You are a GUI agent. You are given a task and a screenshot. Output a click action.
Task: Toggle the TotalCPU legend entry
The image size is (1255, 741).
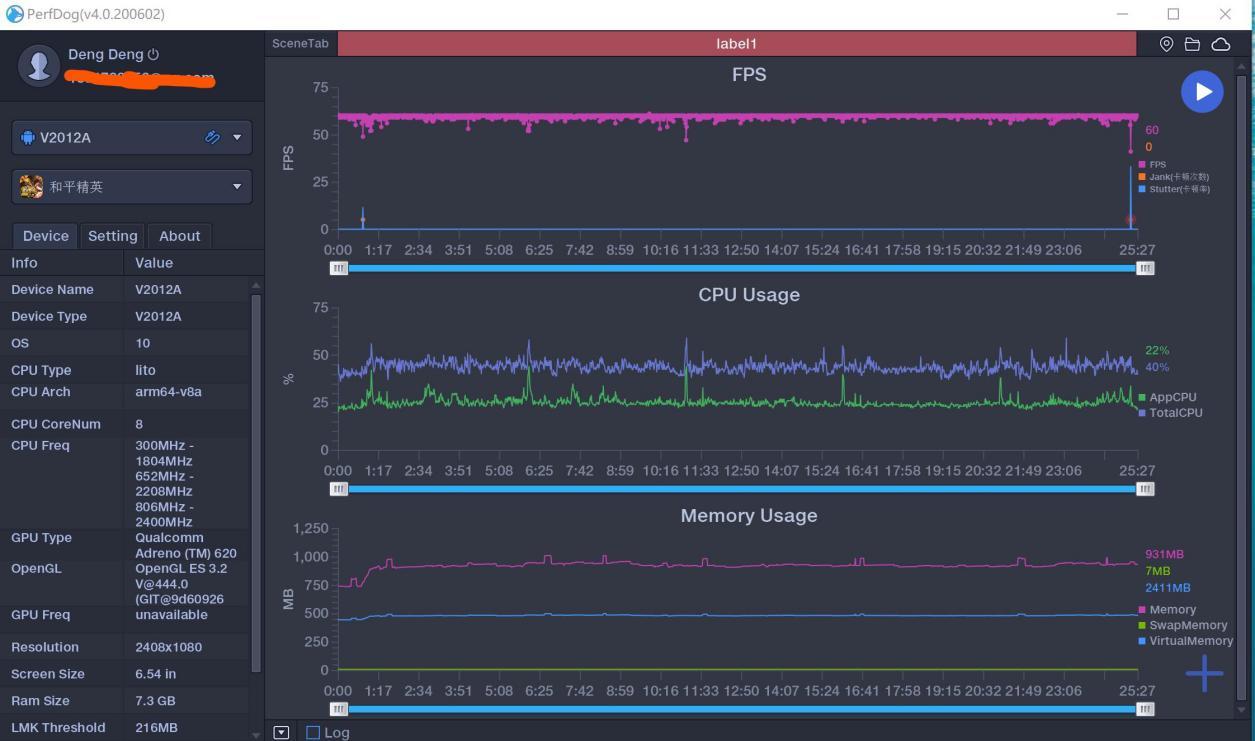coord(1170,413)
